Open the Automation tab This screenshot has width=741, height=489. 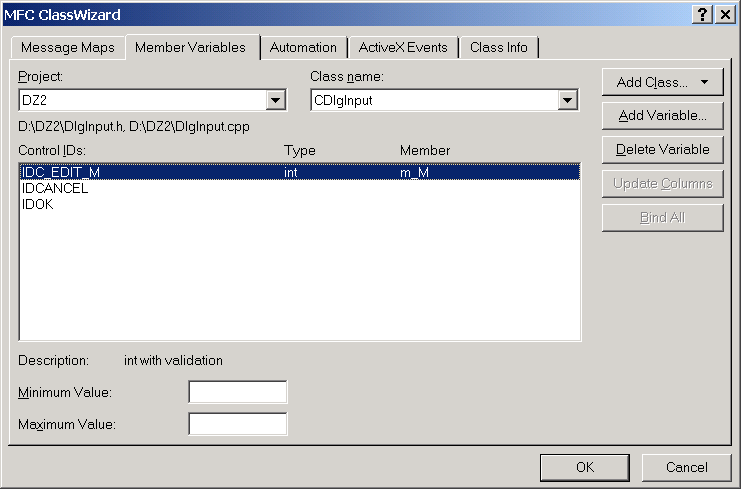303,48
